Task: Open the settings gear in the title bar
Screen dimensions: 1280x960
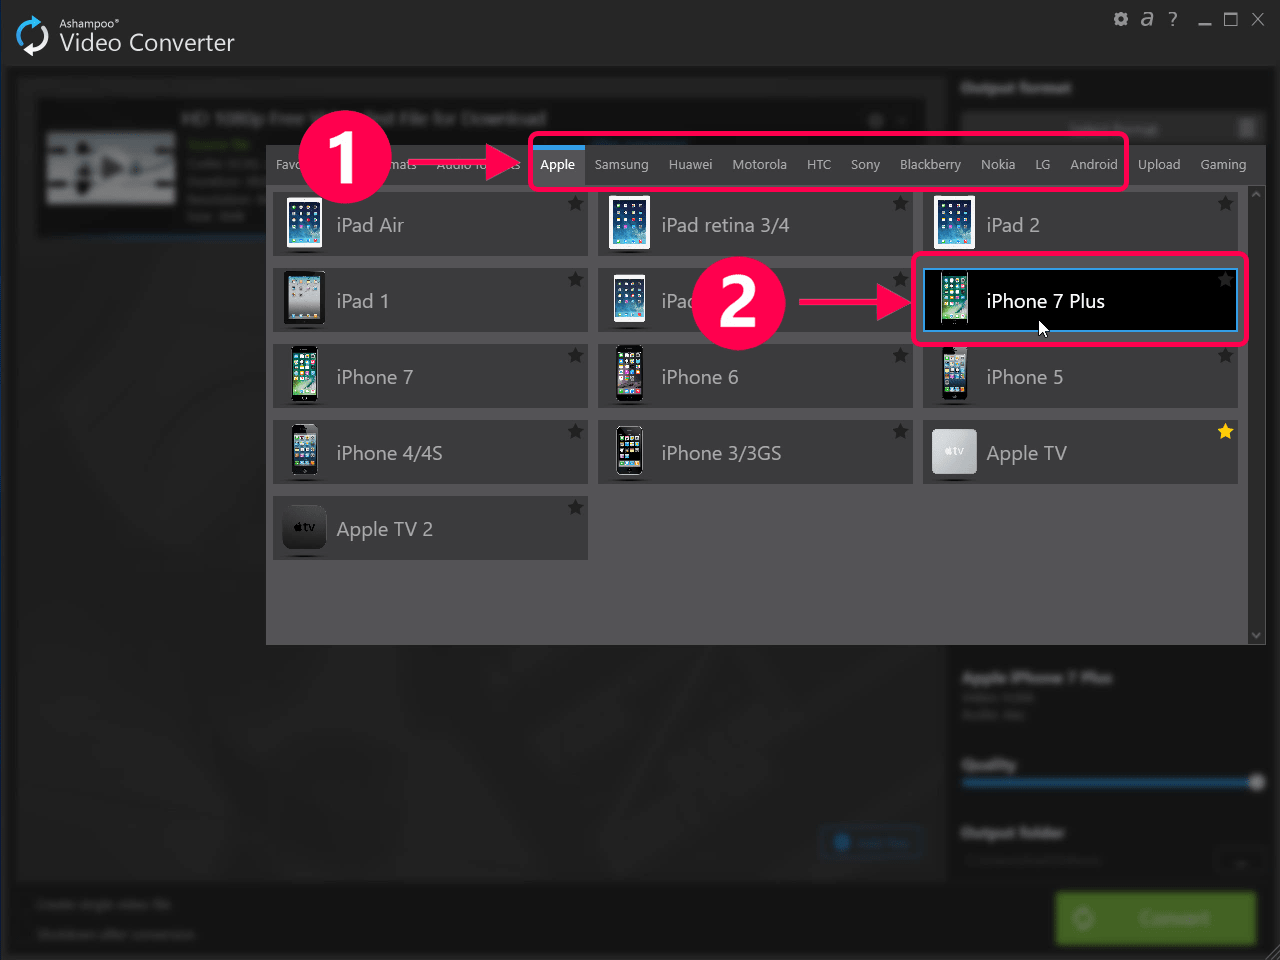Action: [x=1120, y=19]
